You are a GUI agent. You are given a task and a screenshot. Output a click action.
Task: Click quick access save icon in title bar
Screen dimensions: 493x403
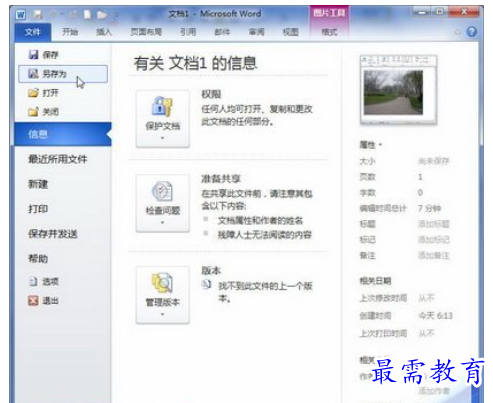coord(38,15)
